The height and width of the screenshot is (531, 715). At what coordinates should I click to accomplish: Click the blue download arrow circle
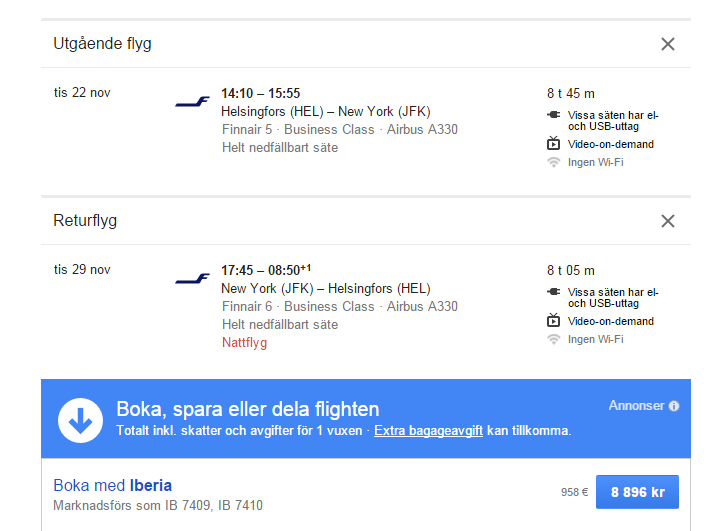[81, 419]
